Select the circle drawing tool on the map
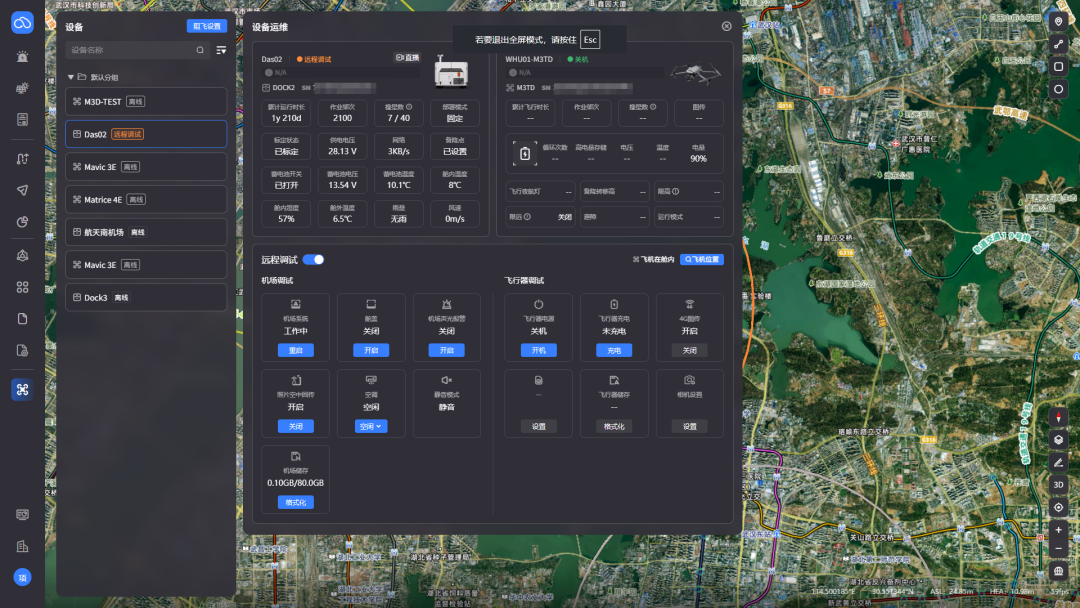Screen dimensions: 1080x608 (1059, 90)
